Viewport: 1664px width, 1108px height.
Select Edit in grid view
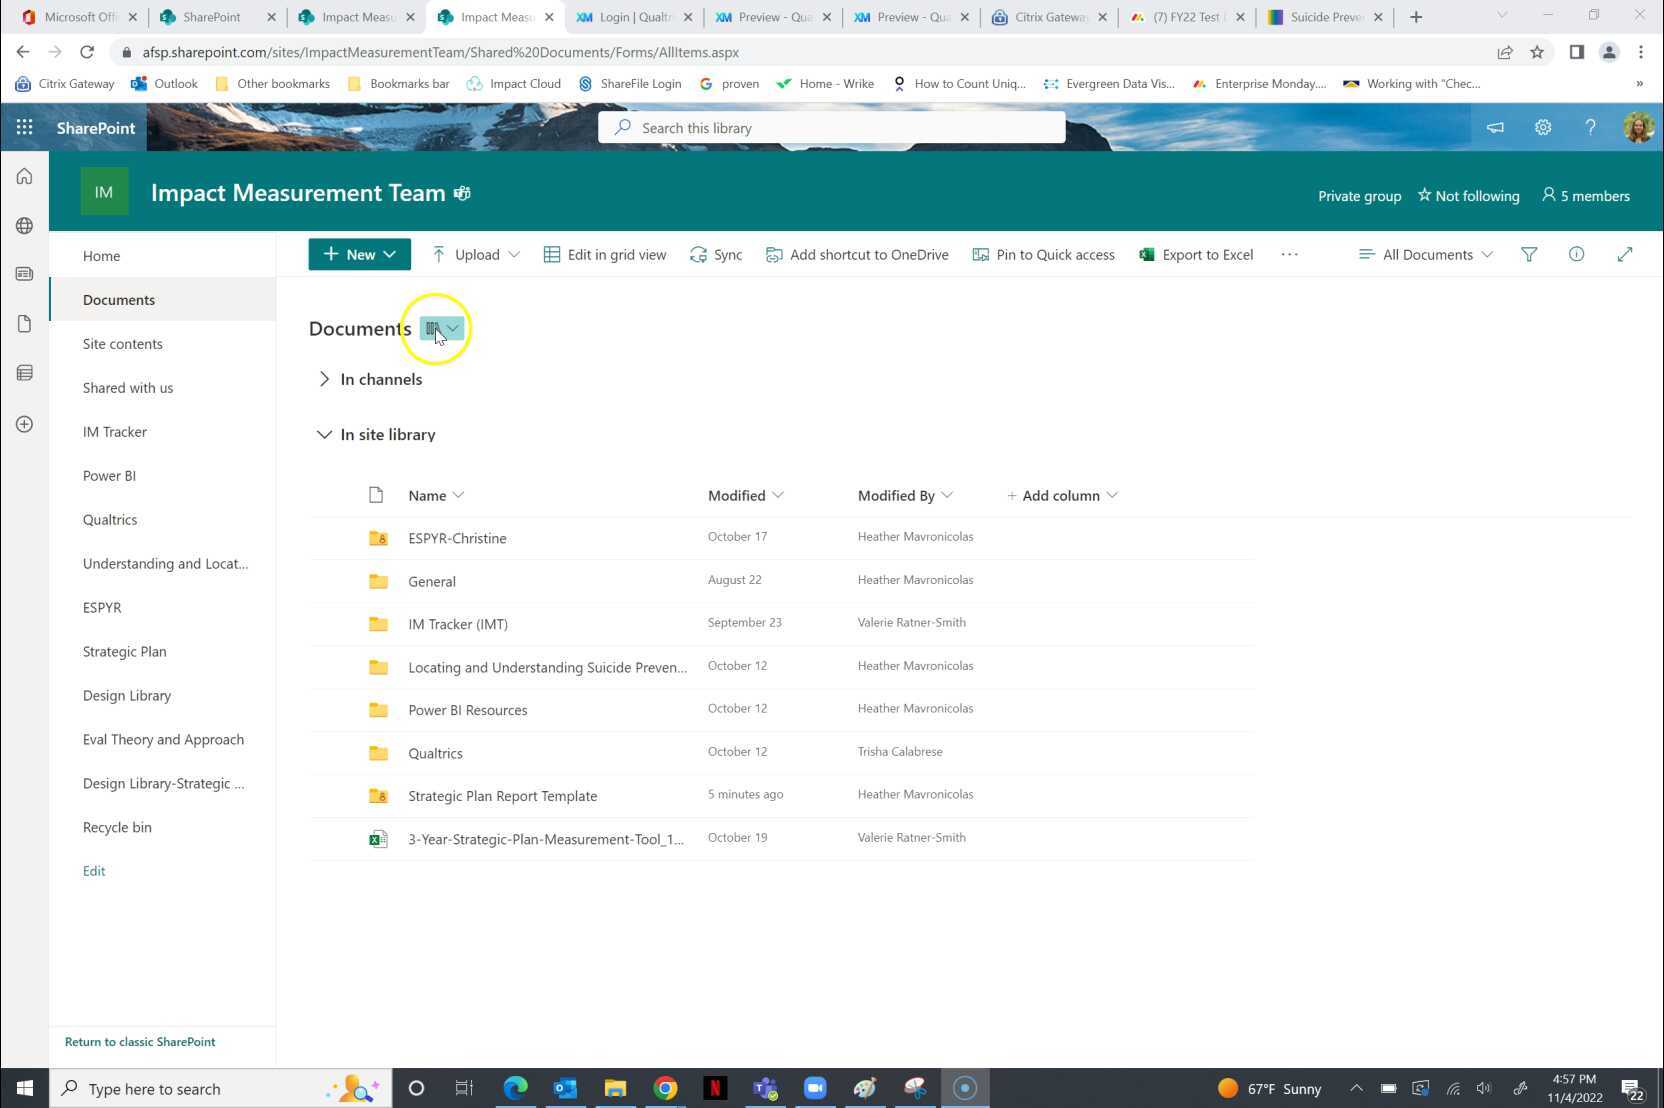[x=604, y=254]
